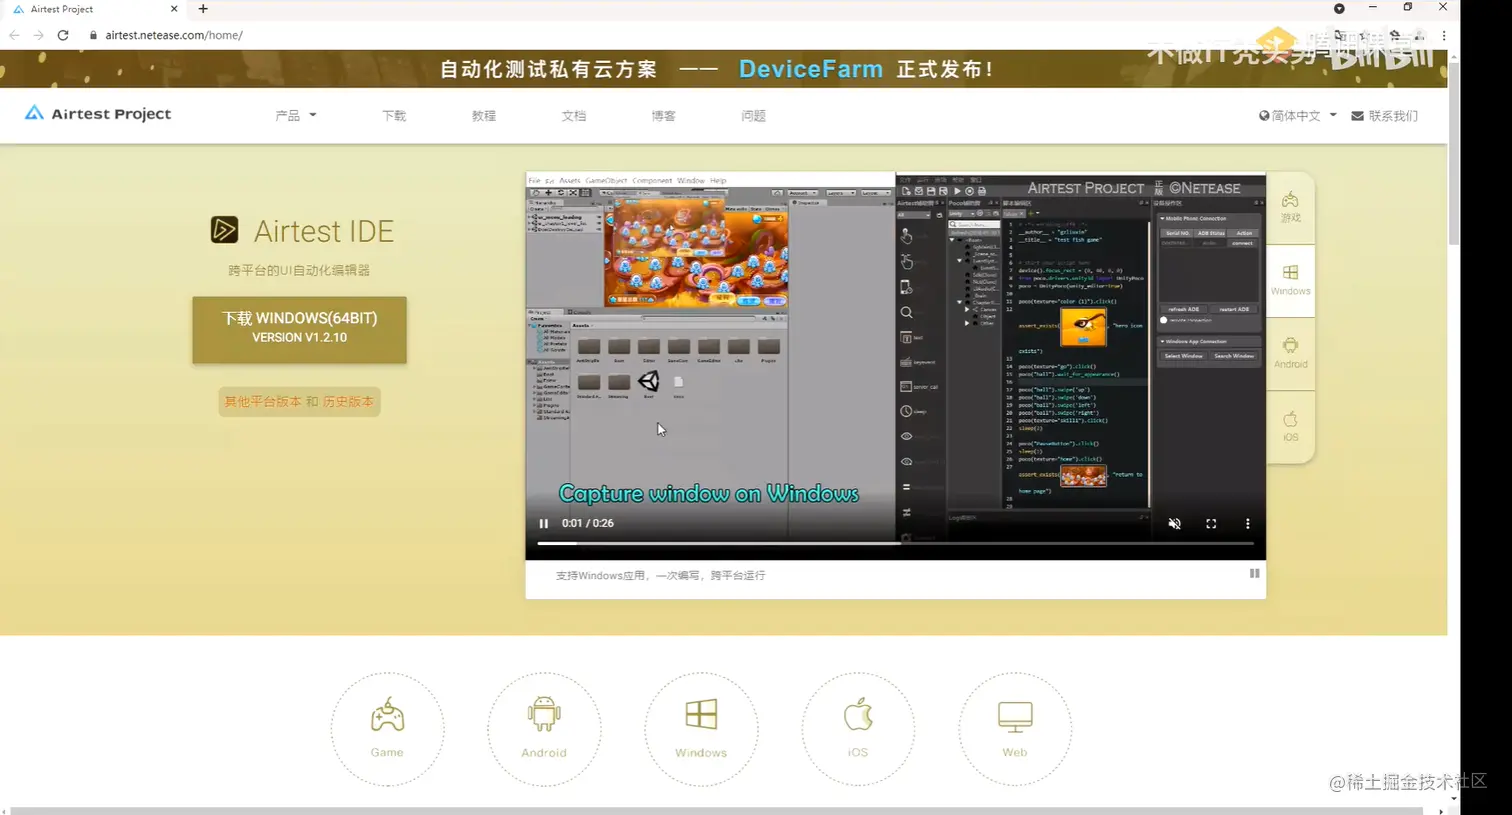Click the Airtest IDE play-logo icon

tap(224, 230)
